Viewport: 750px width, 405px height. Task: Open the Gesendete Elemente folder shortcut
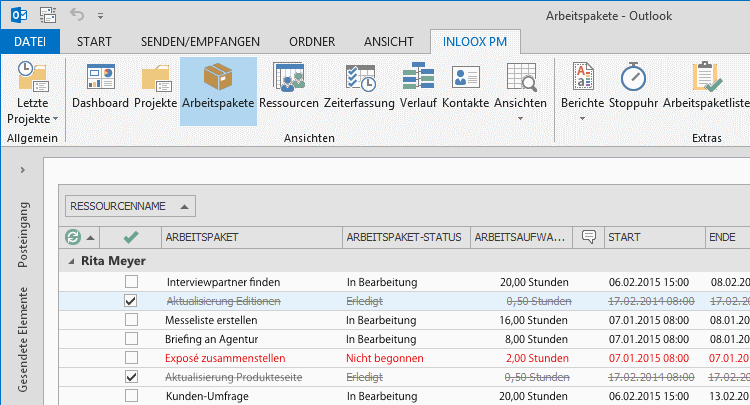tap(23, 340)
